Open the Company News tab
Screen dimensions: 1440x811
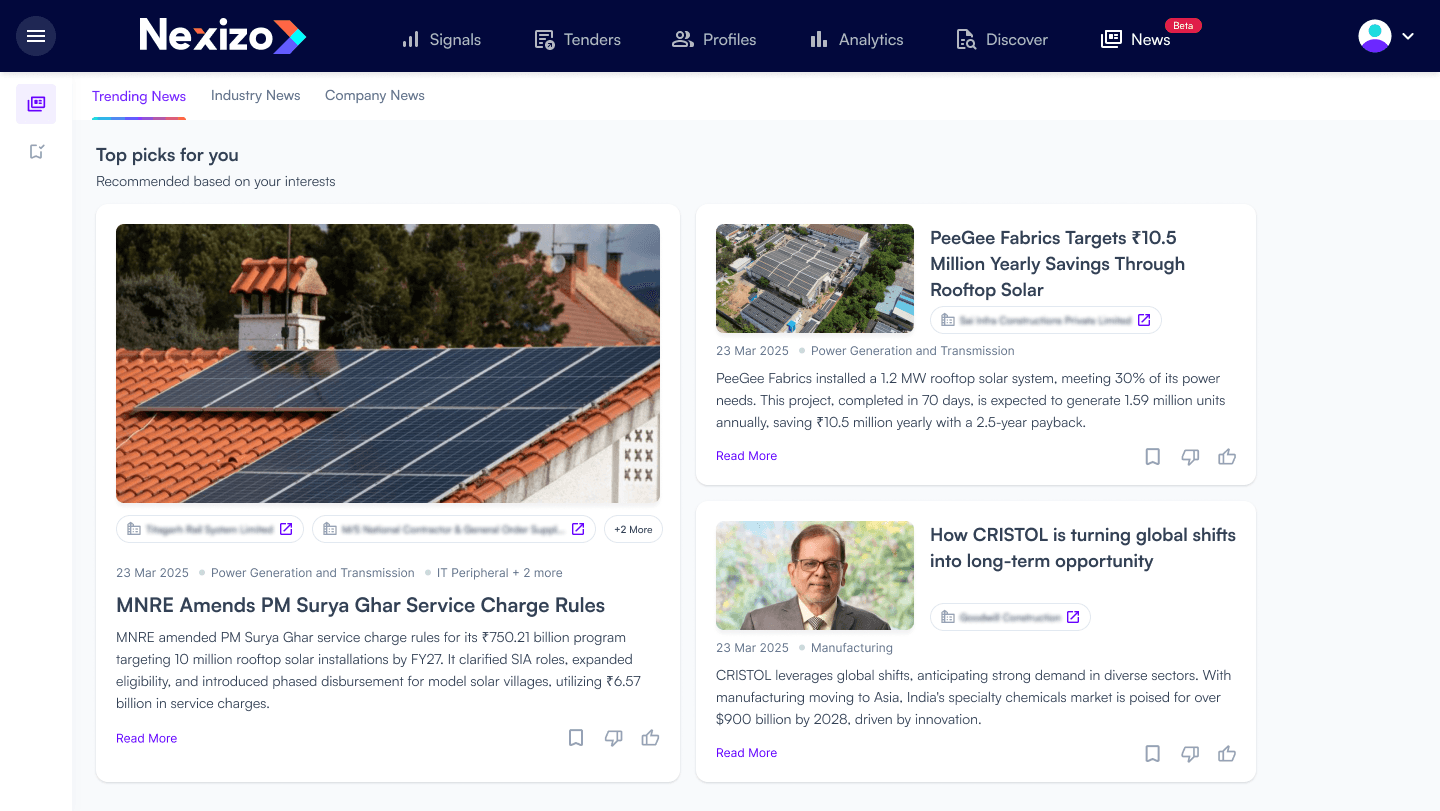tap(375, 96)
